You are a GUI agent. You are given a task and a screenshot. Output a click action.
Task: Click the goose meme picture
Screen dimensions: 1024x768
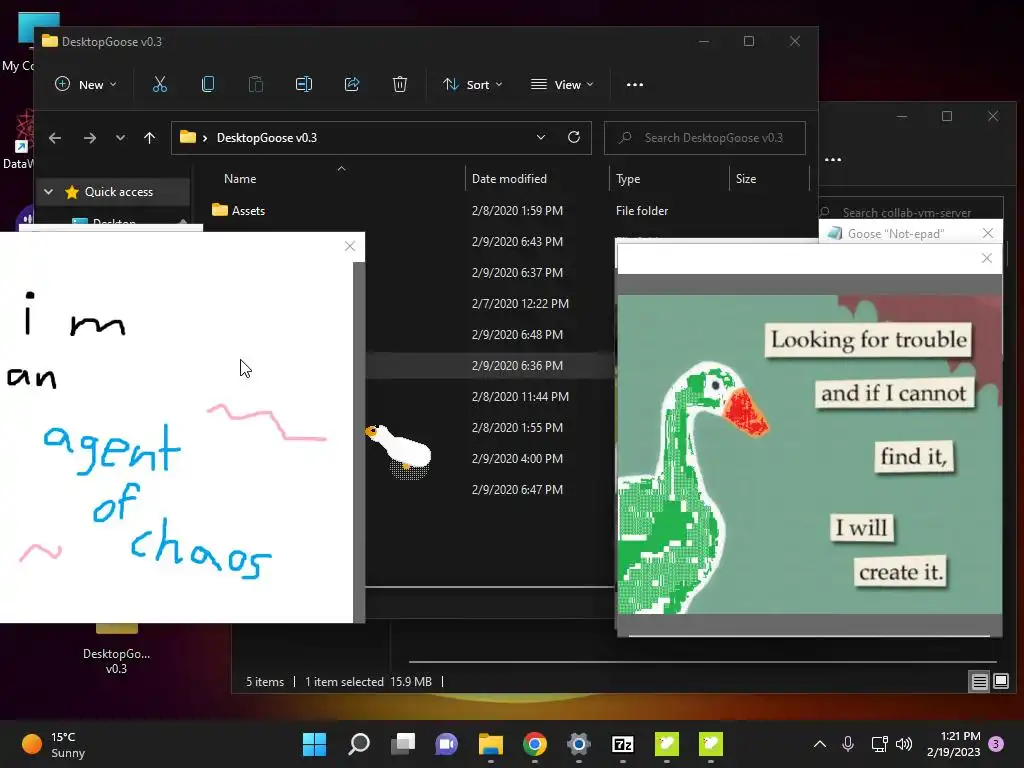point(810,454)
